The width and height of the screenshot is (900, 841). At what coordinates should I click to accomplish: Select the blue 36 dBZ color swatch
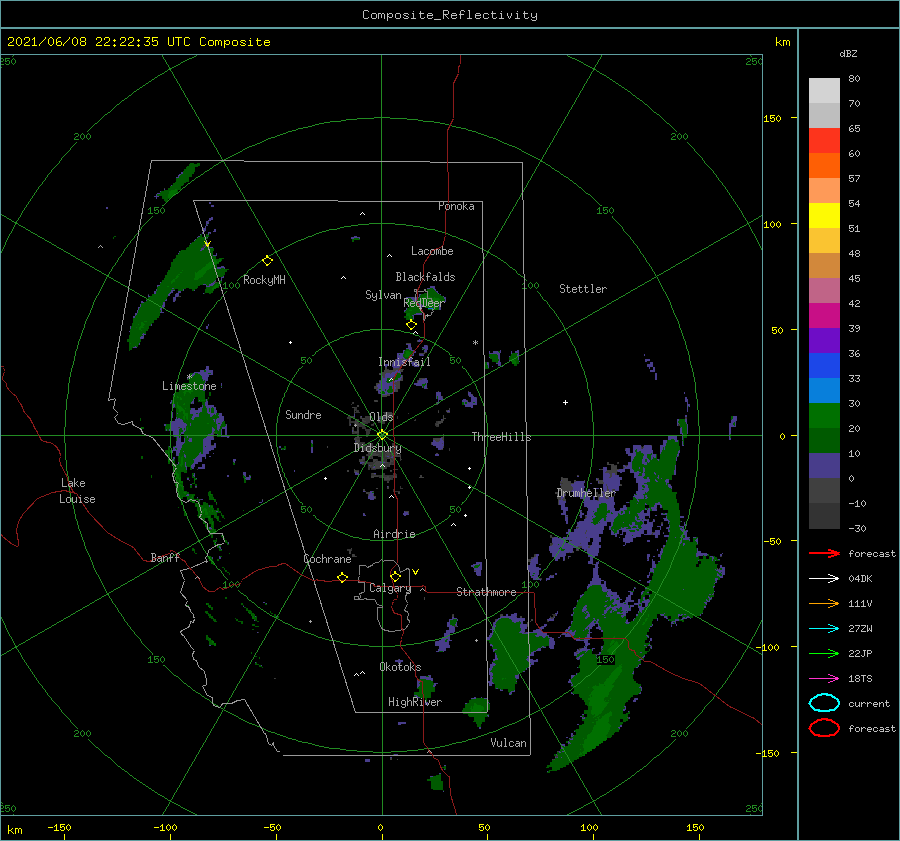824,365
